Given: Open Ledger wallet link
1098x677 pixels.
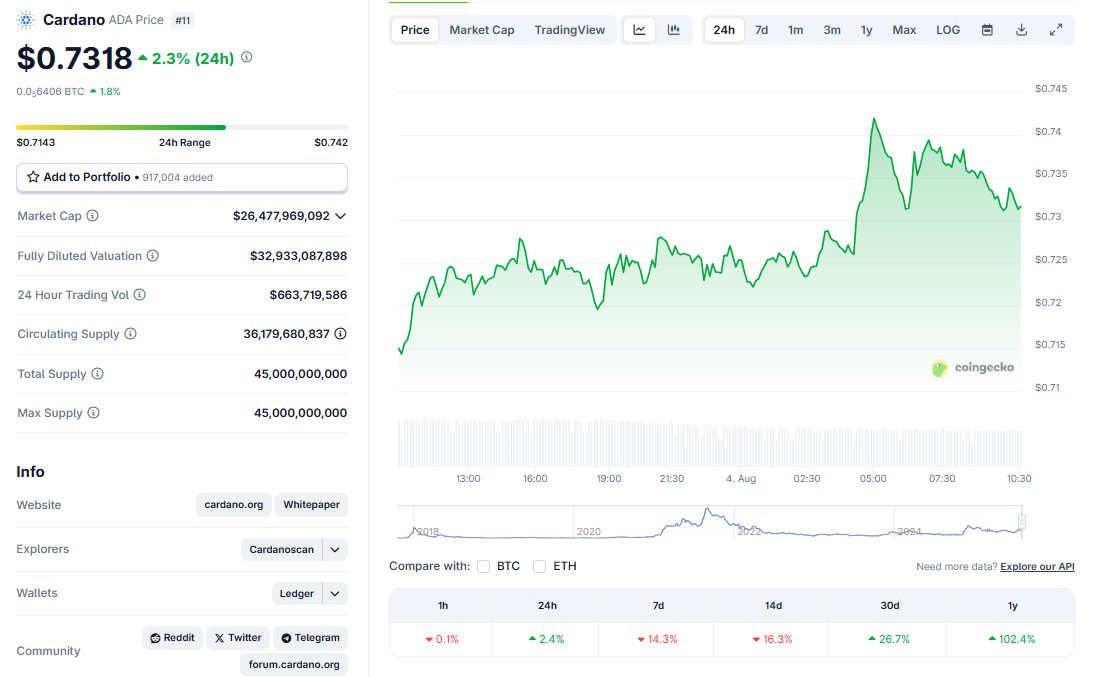Looking at the screenshot, I should pyautogui.click(x=297, y=594).
